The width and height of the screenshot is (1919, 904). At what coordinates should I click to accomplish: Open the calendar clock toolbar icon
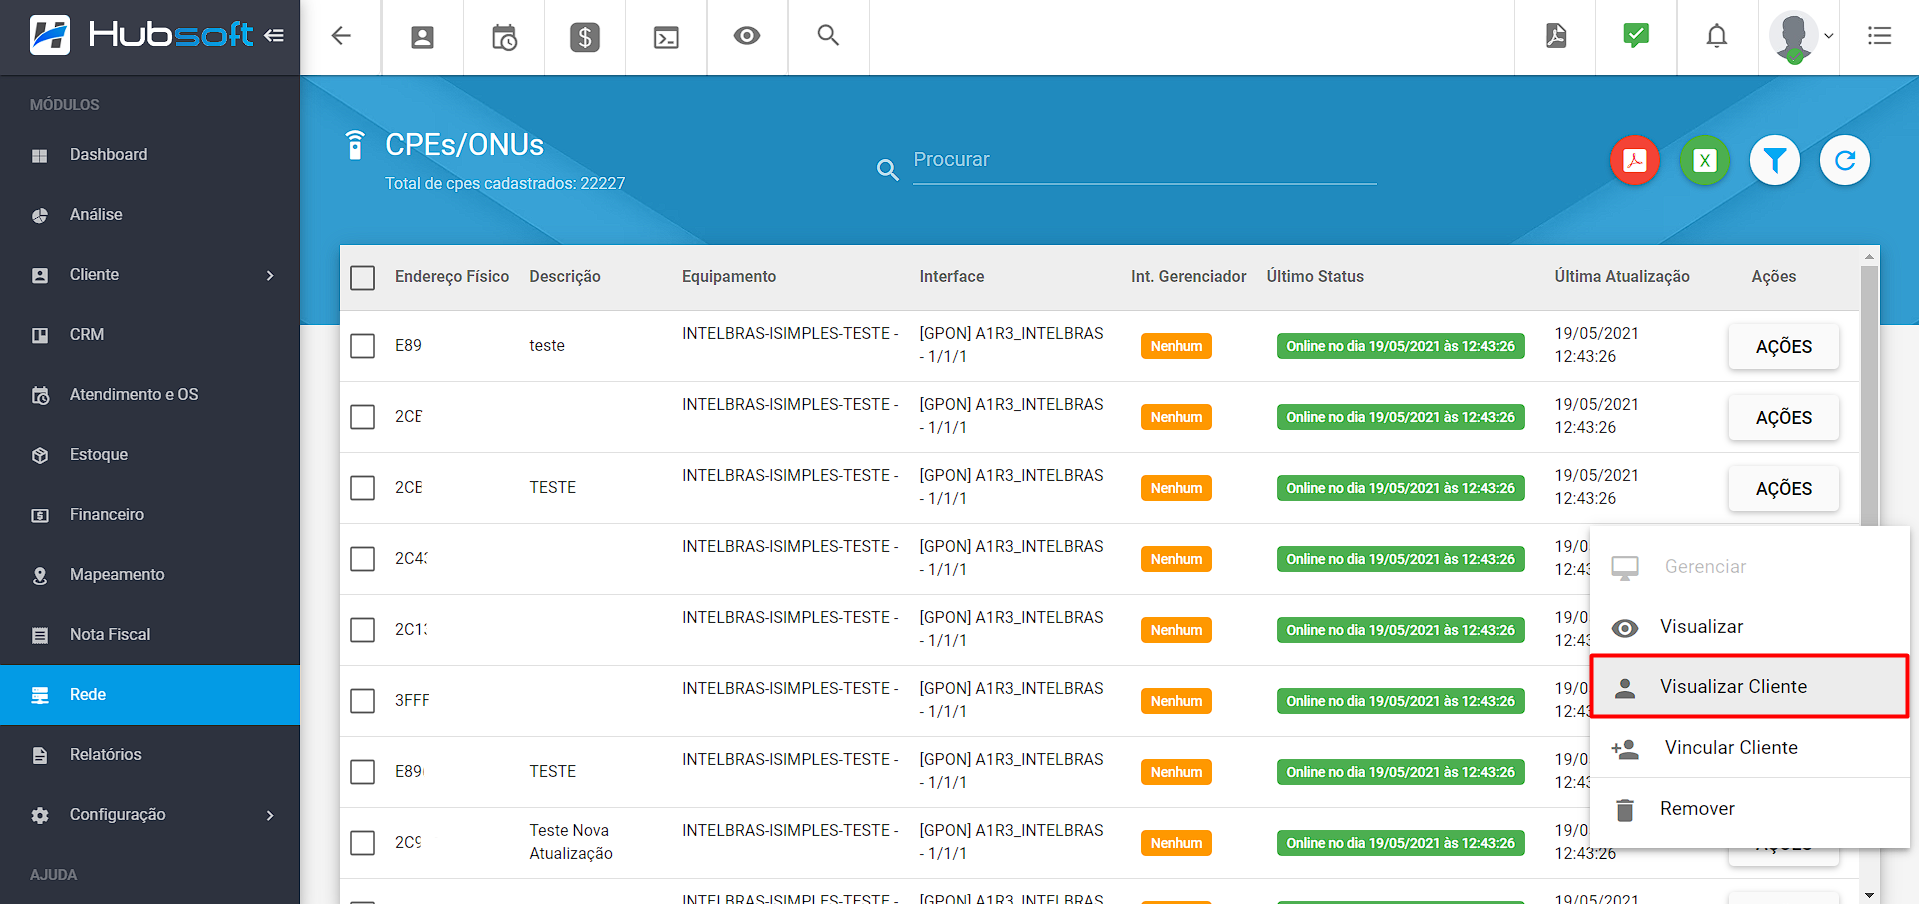[x=504, y=38]
